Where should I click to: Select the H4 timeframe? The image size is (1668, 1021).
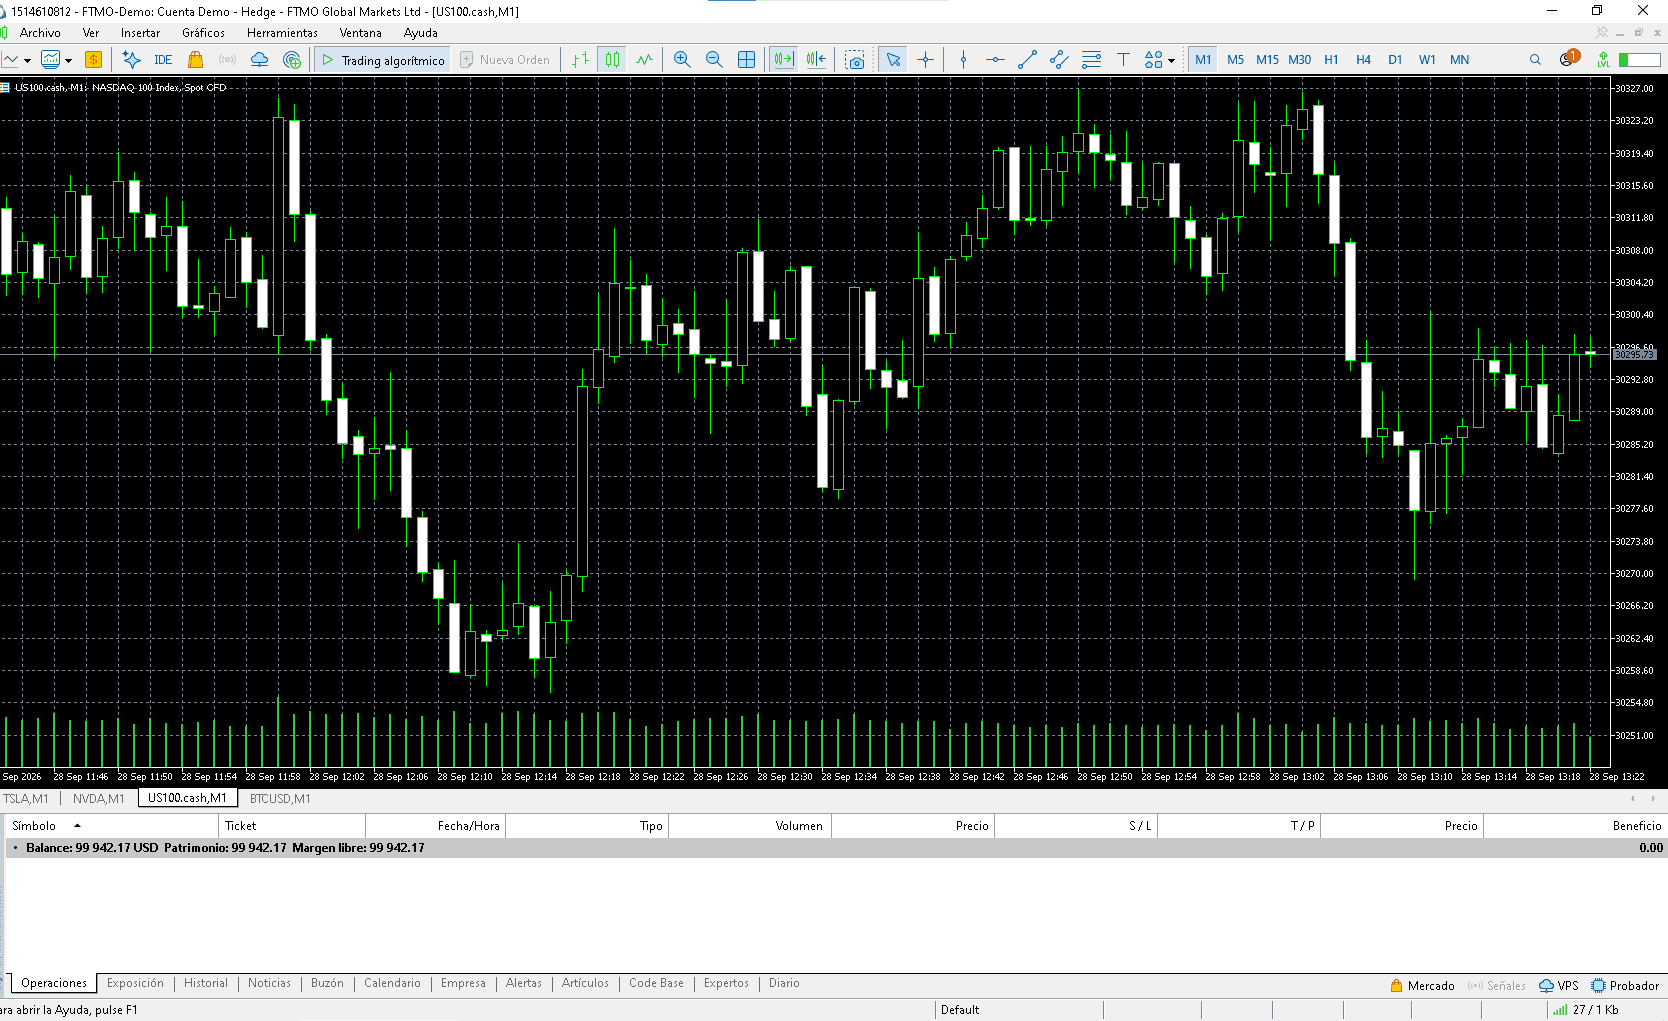click(1363, 60)
